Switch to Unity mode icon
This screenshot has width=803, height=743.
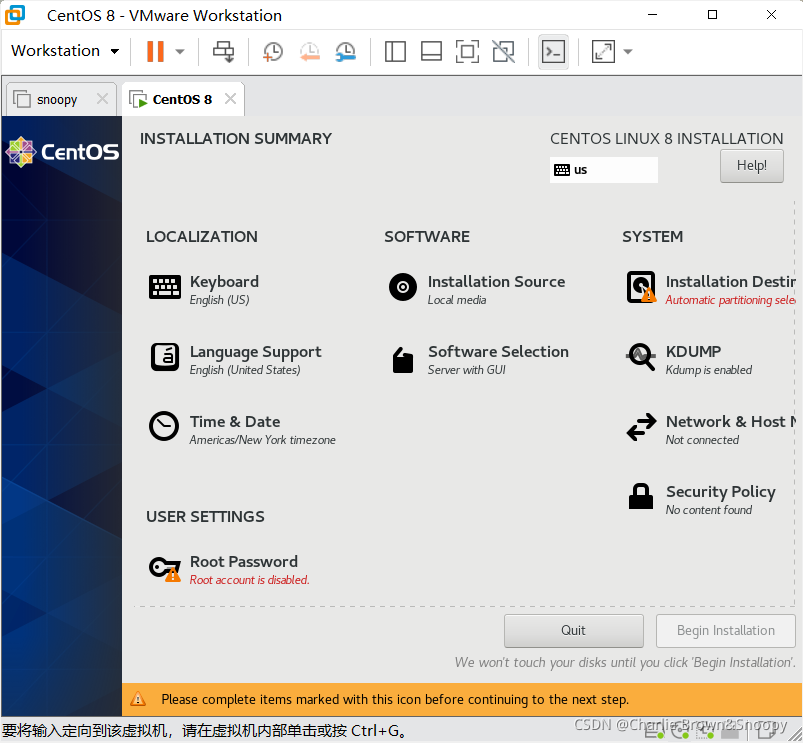[503, 51]
